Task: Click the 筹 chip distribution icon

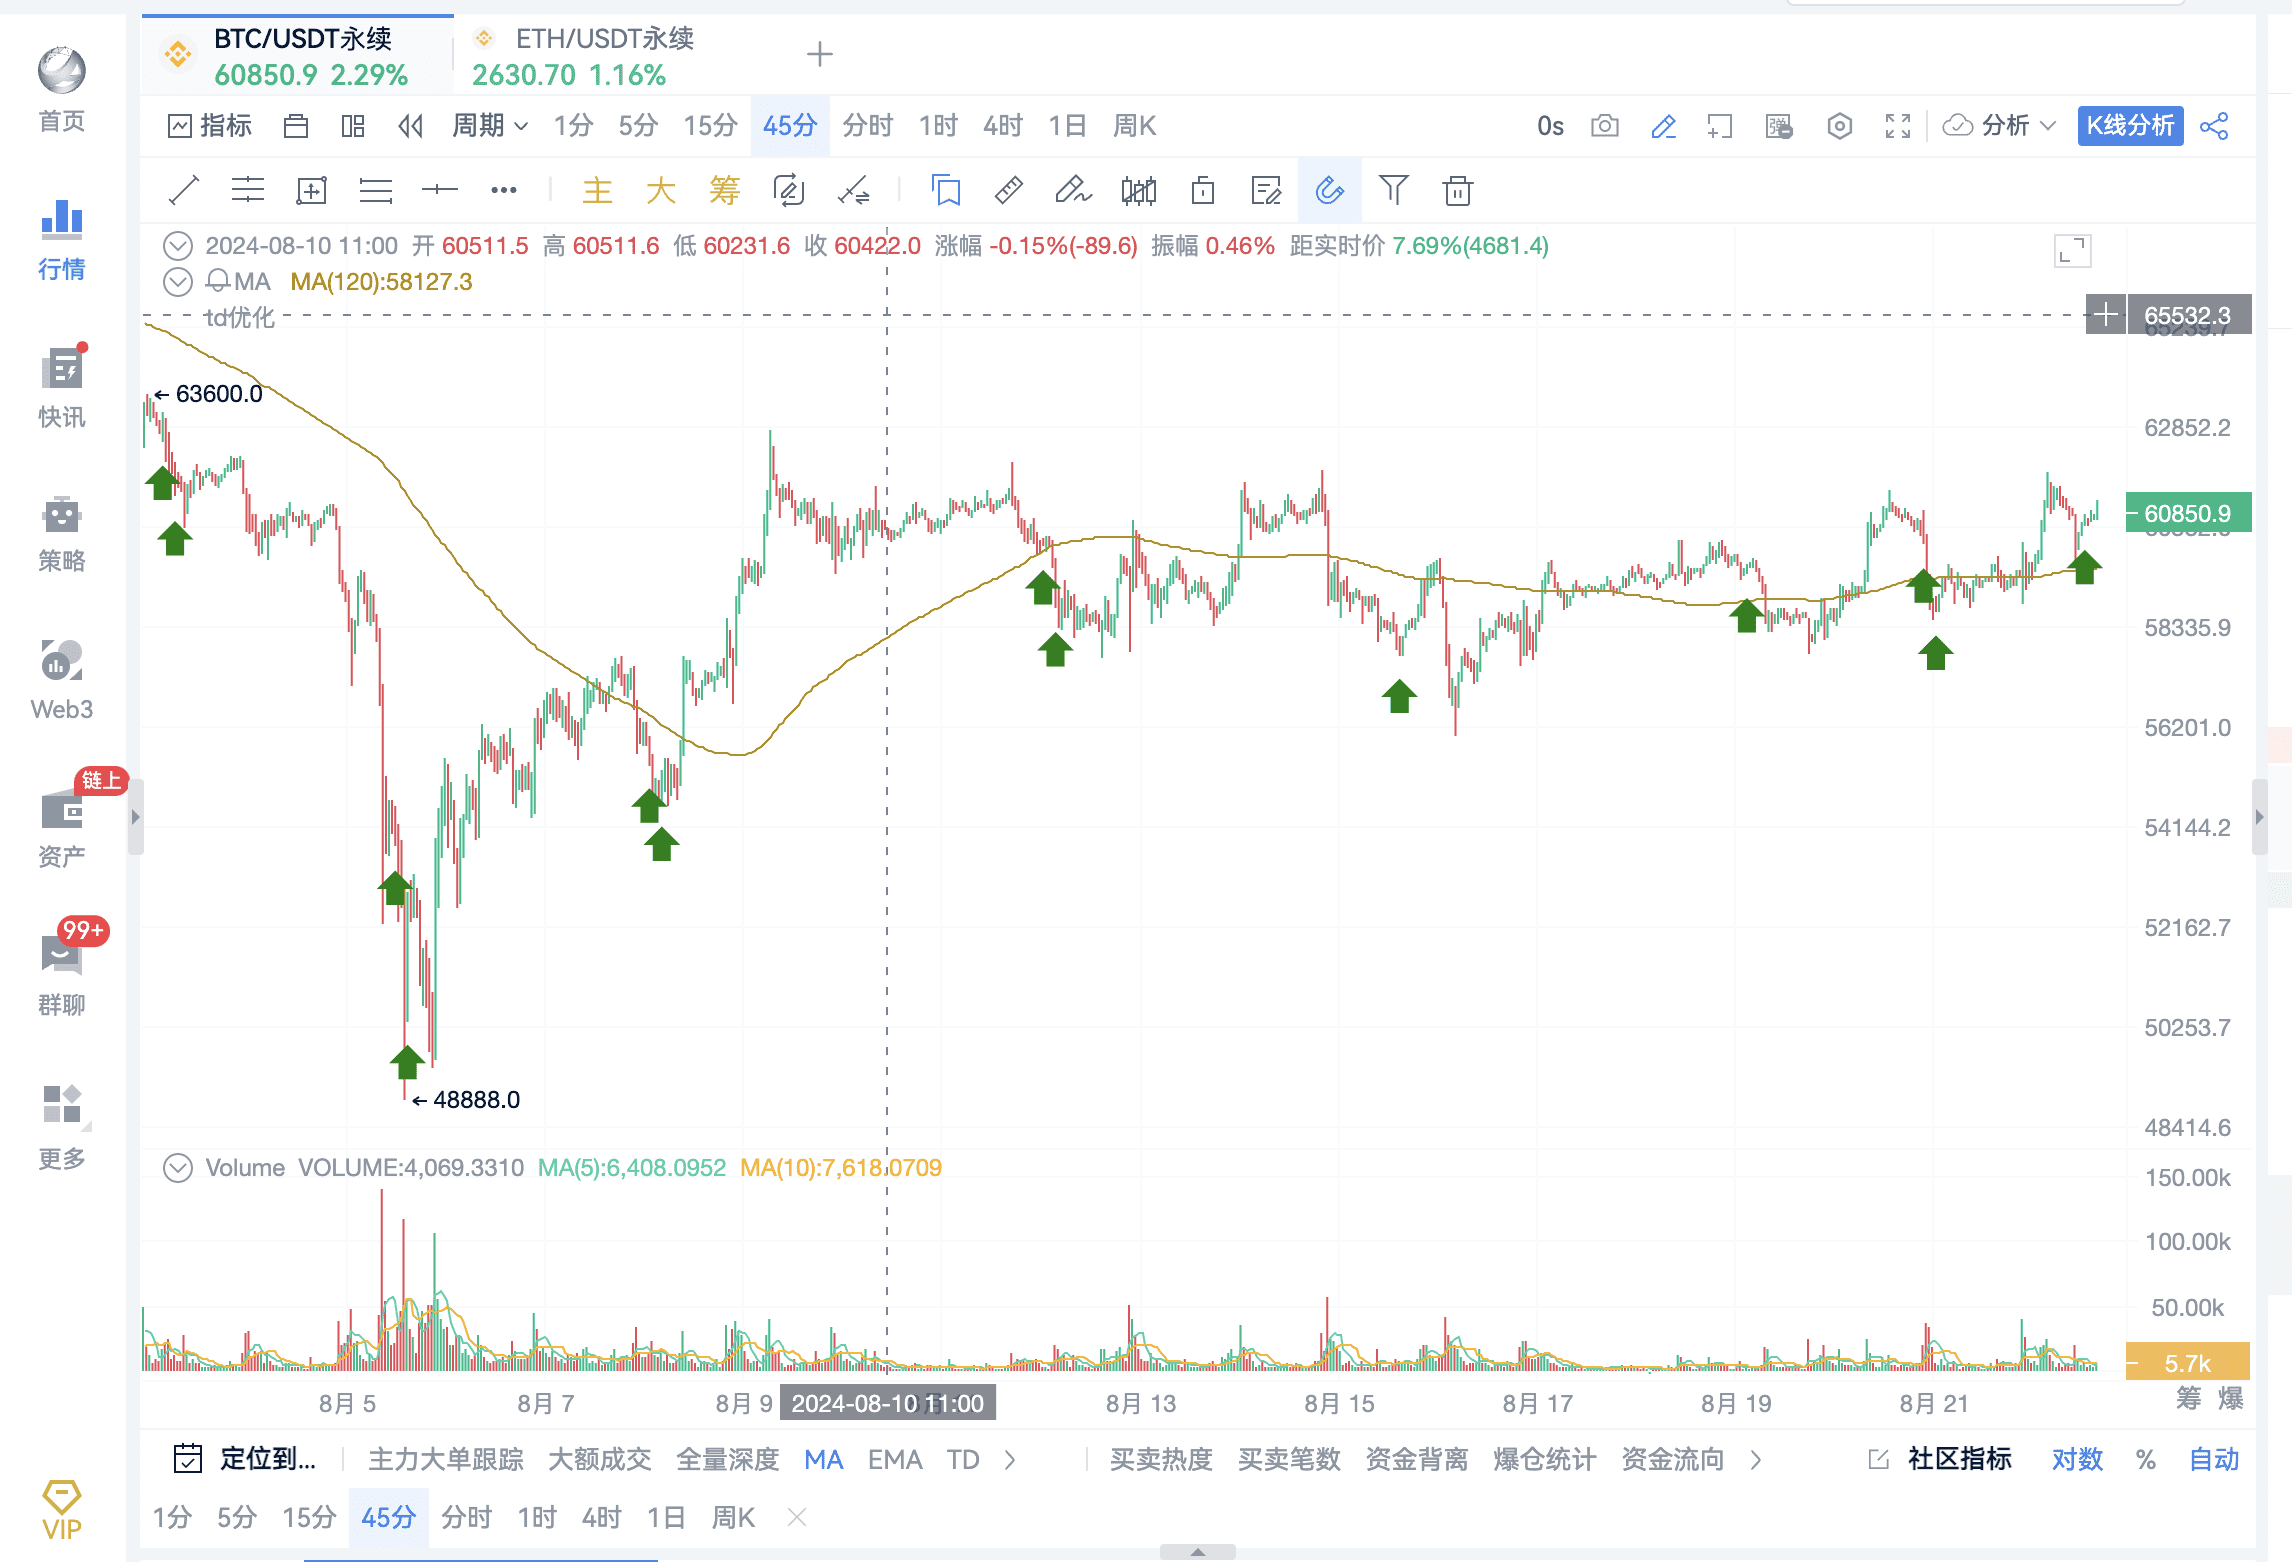Action: click(x=724, y=190)
